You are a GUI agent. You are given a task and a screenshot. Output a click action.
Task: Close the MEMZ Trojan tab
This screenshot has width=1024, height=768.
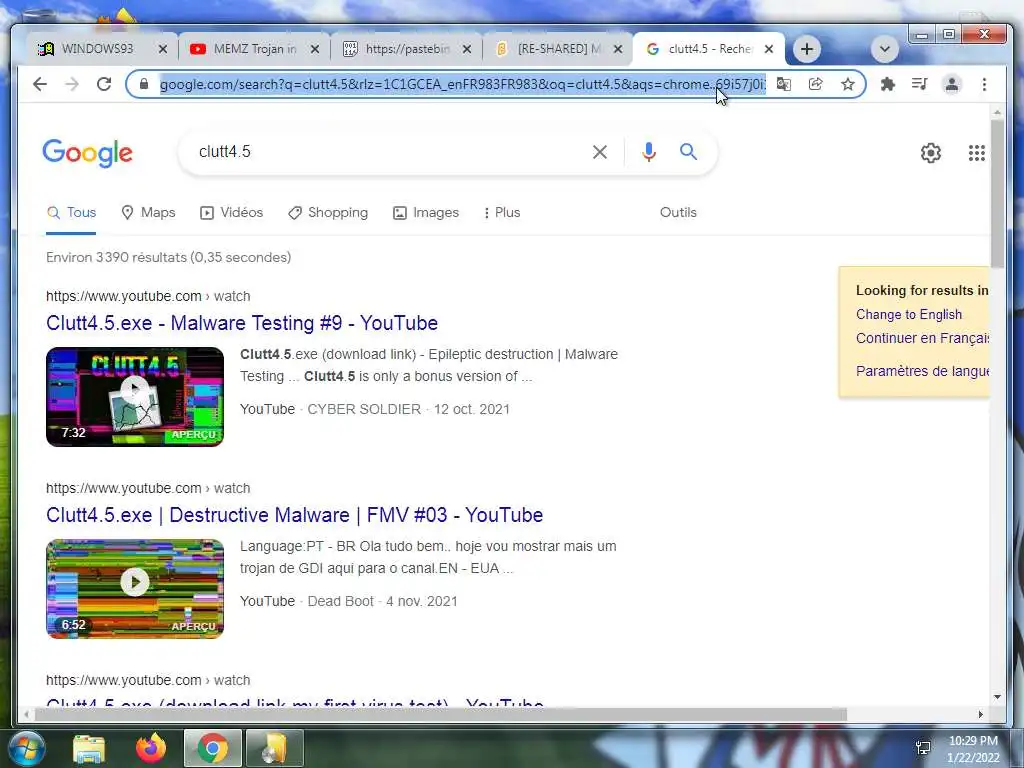click(315, 49)
